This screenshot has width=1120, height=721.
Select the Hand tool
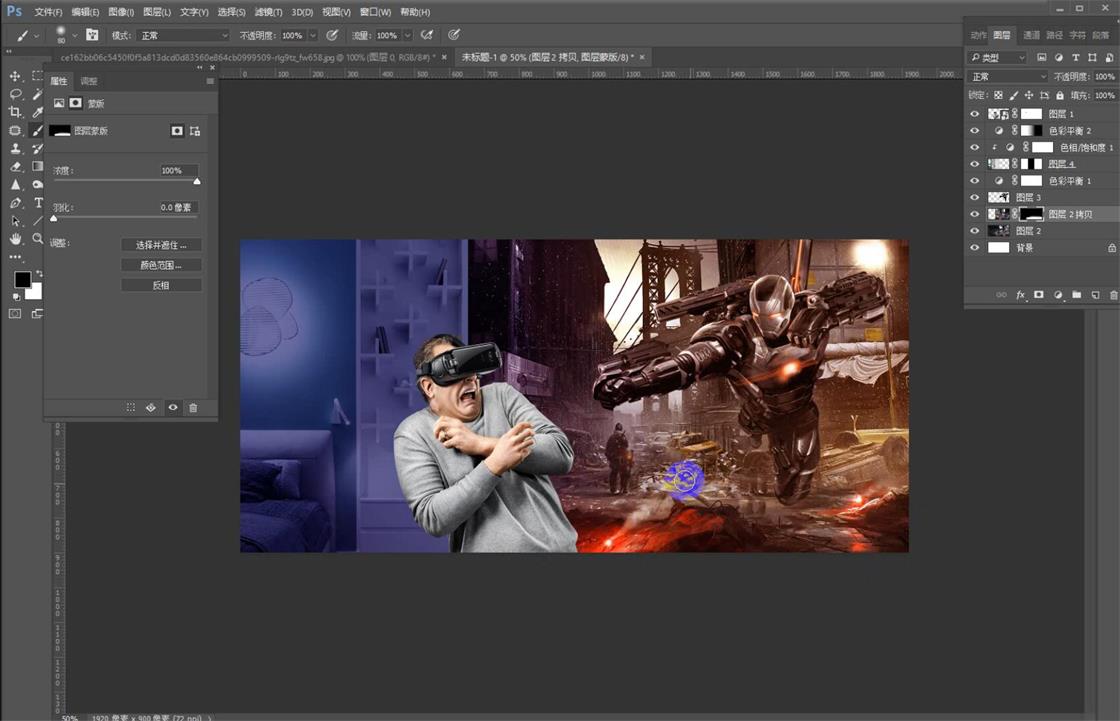click(15, 239)
